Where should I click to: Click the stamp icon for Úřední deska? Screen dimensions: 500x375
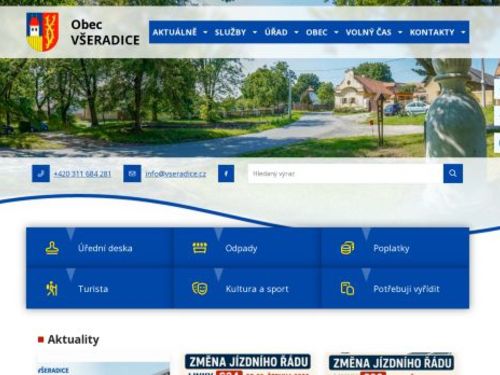pos(52,248)
